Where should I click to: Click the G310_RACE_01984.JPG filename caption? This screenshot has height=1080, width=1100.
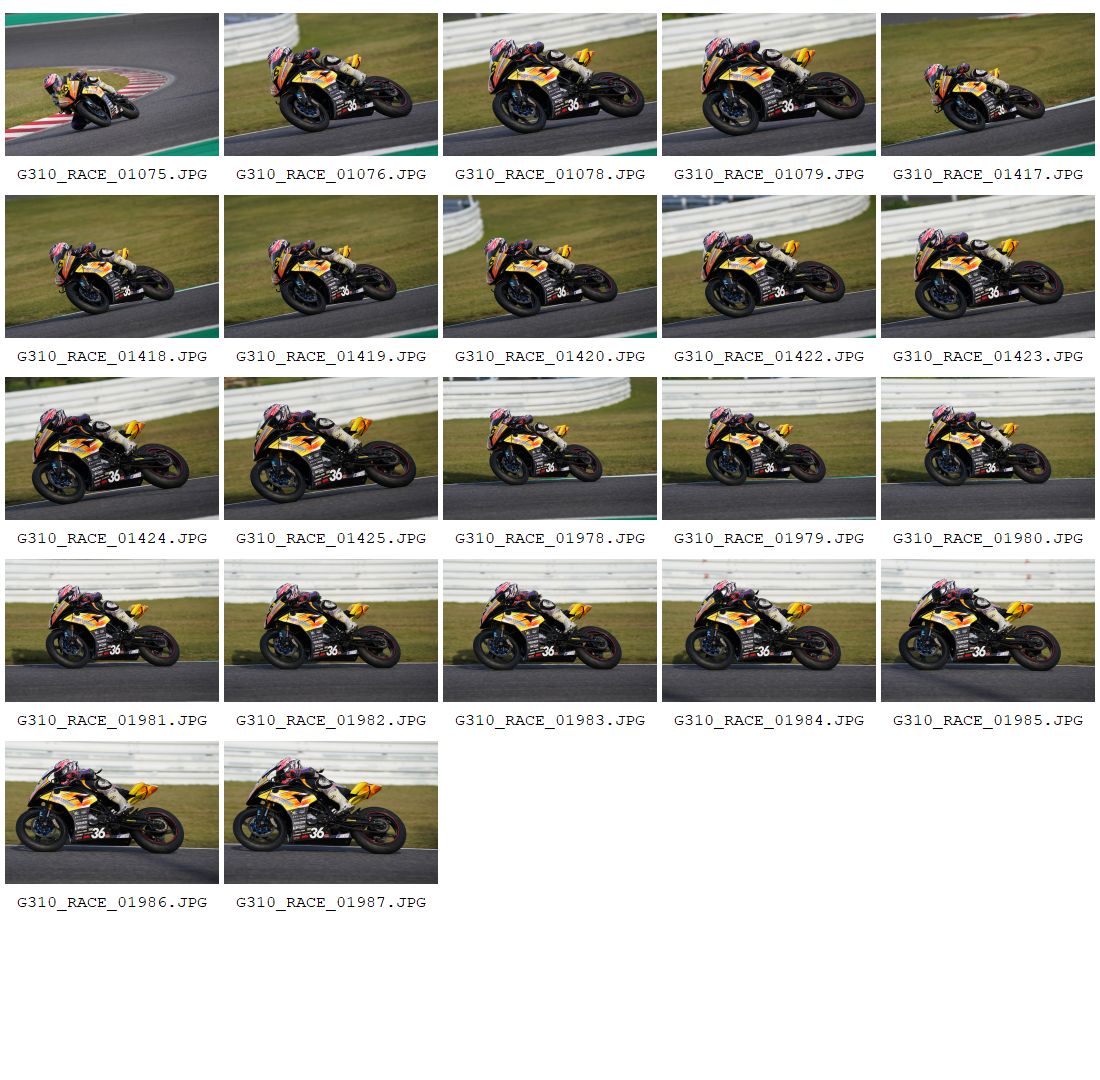(769, 720)
